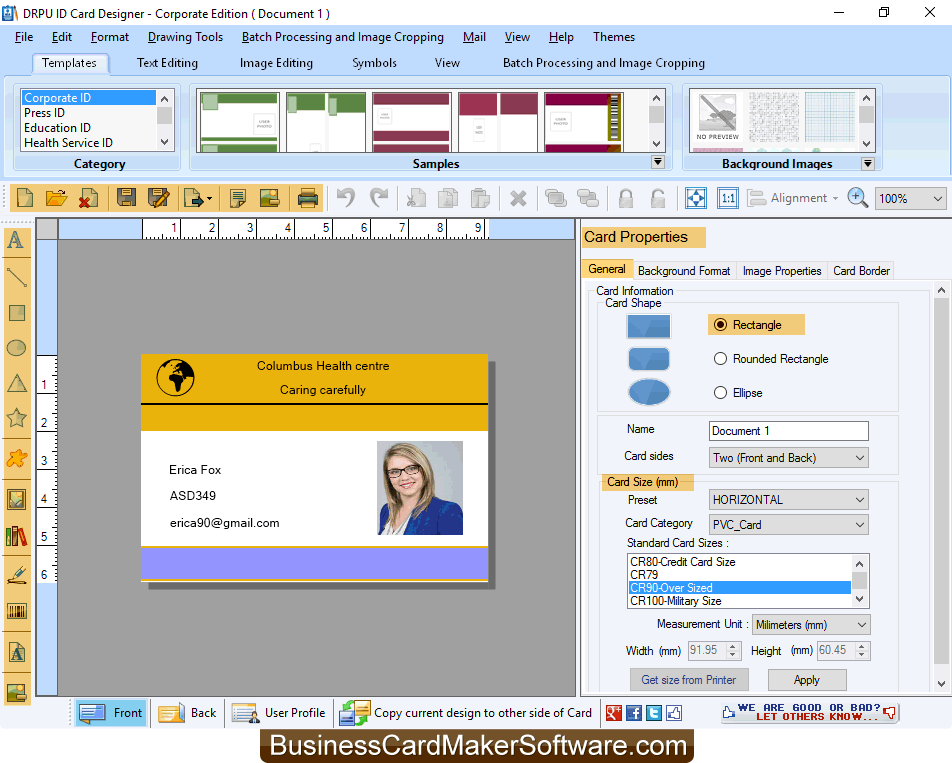Viewport: 952px width, 763px height.
Task: Click the Save floppy disk icon
Action: click(x=126, y=198)
